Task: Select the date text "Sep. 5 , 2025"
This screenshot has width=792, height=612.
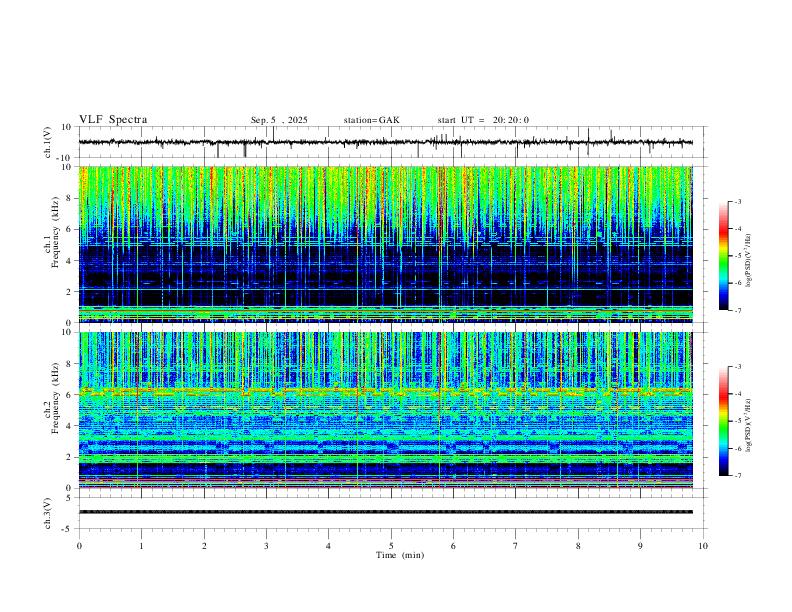Action: [279, 120]
